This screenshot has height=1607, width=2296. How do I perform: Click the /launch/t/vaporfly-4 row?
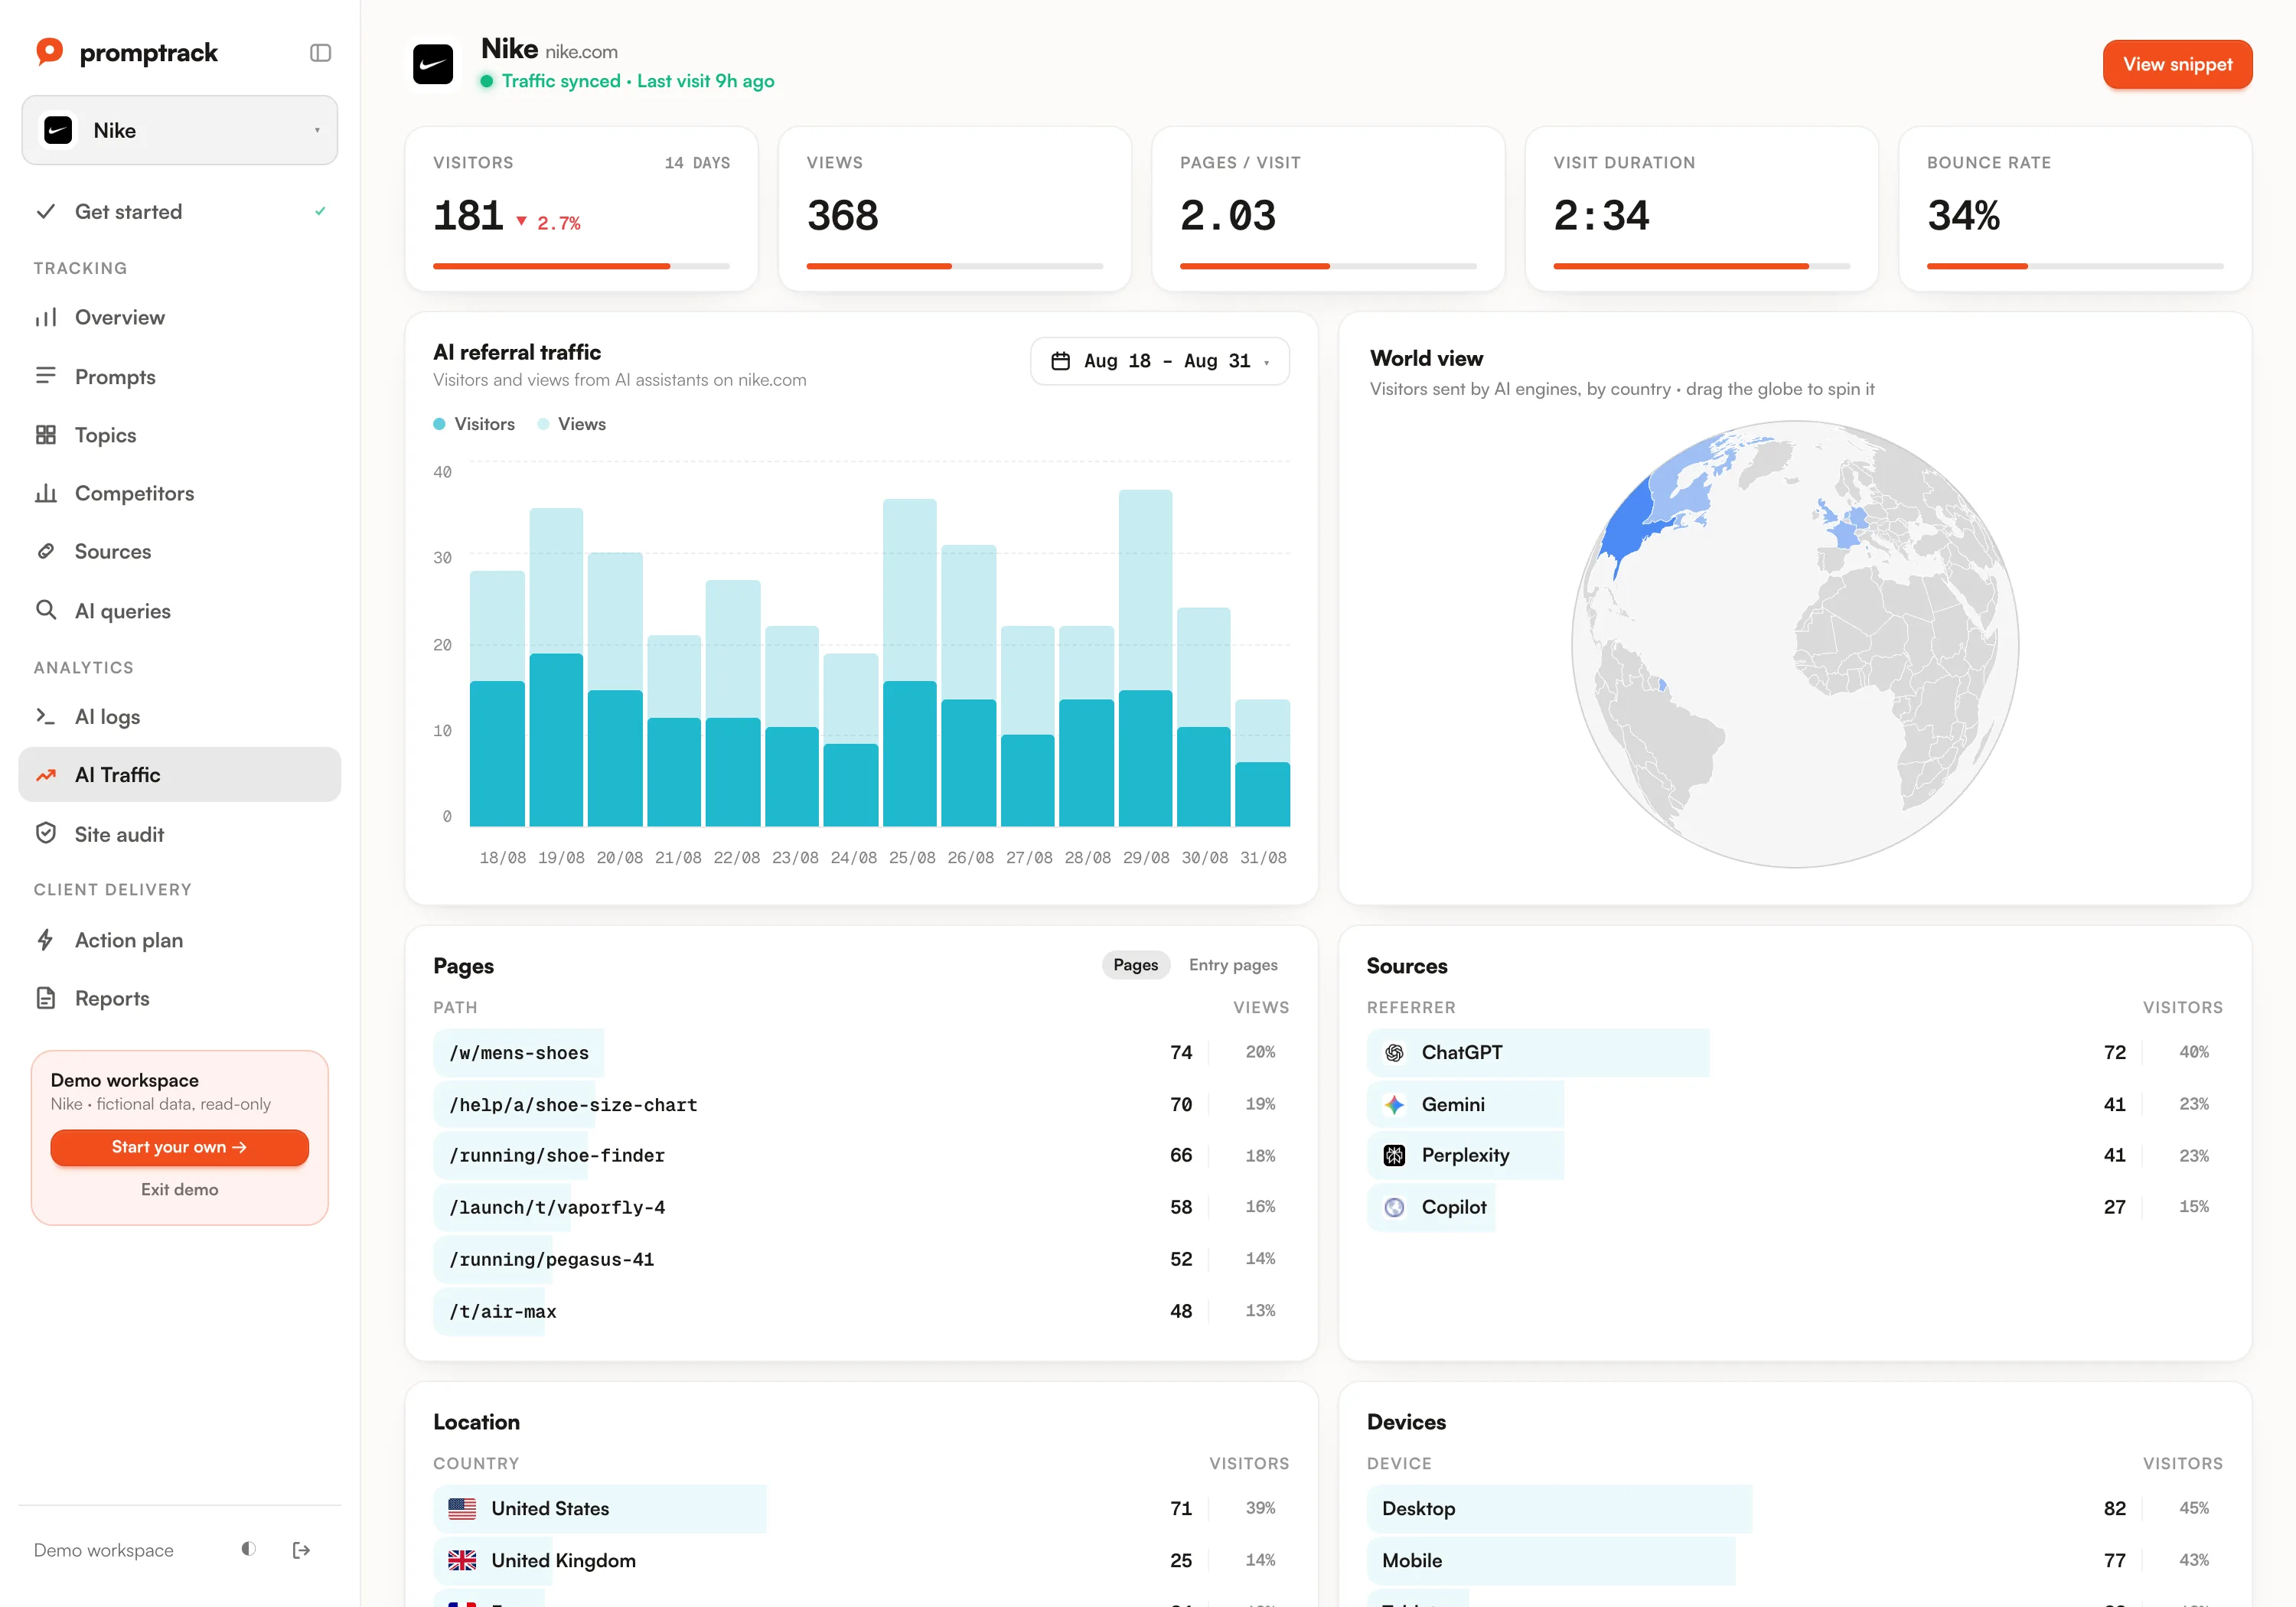coord(861,1208)
